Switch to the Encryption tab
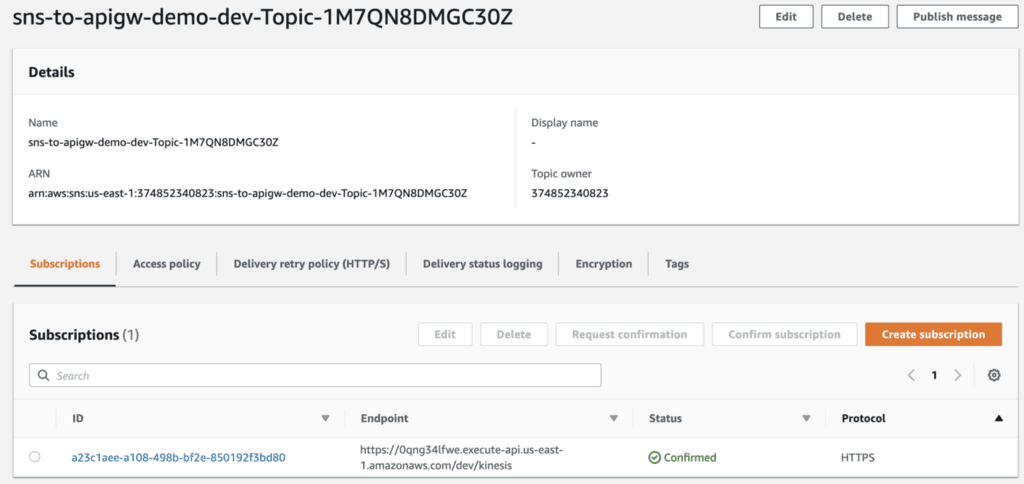Viewport: 1024px width, 484px height. 603,264
